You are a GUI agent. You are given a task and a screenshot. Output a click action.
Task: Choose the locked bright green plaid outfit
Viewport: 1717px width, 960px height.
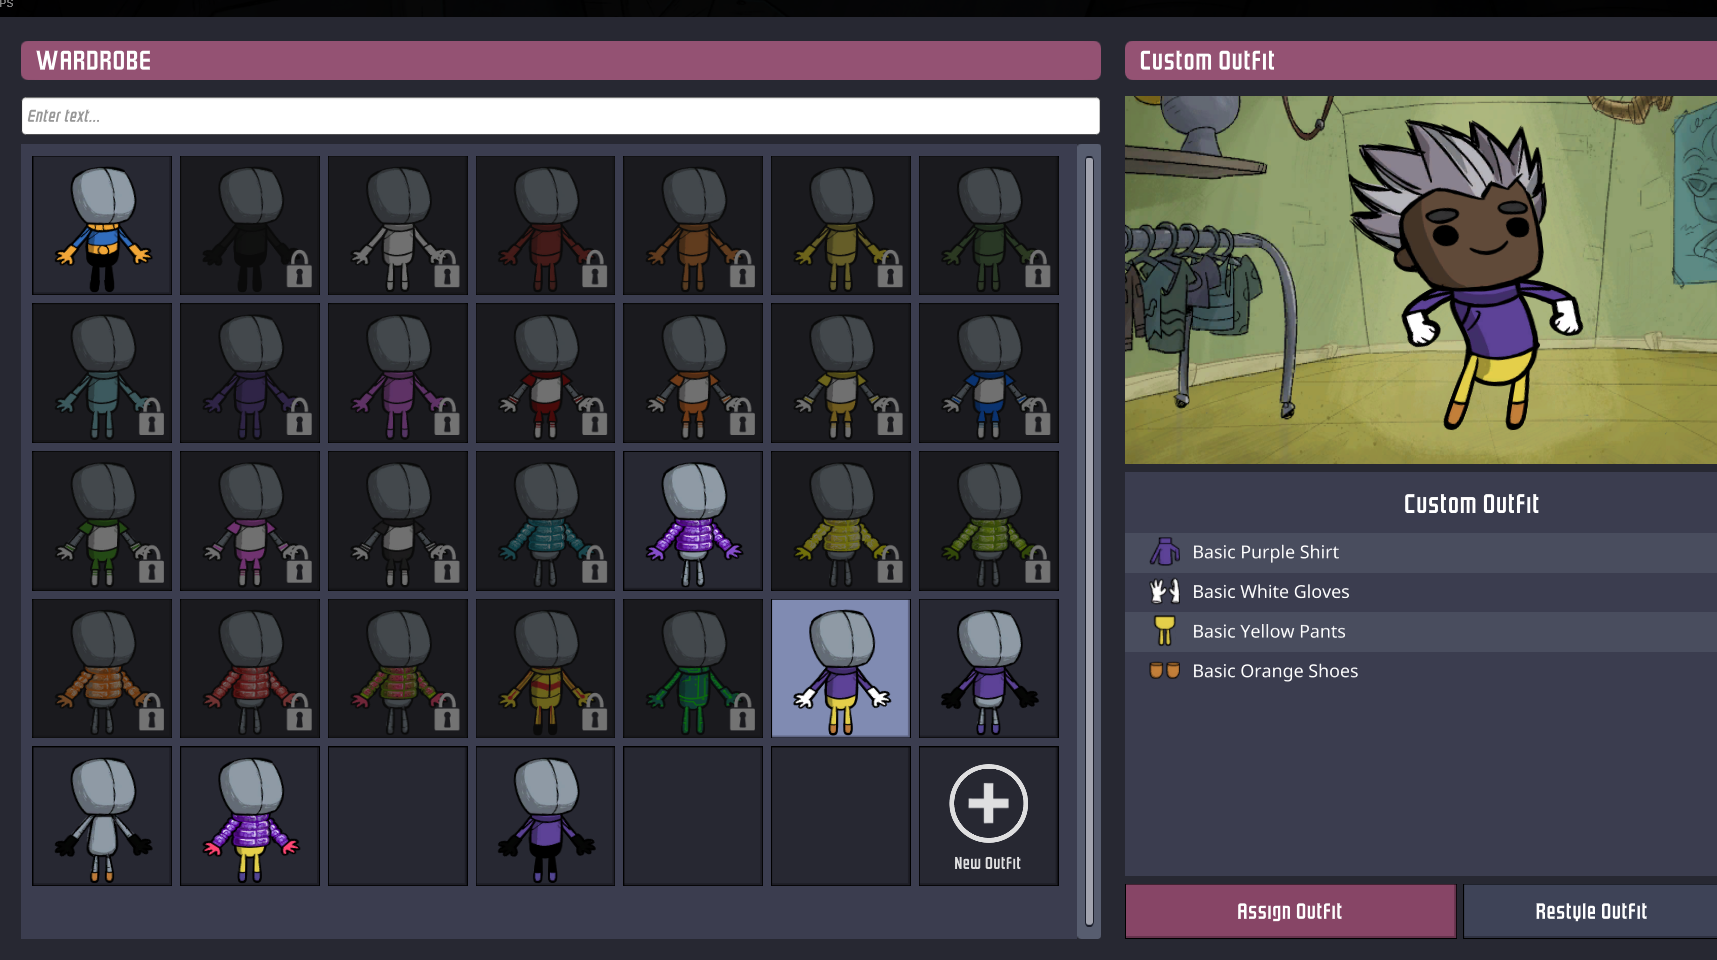point(693,668)
